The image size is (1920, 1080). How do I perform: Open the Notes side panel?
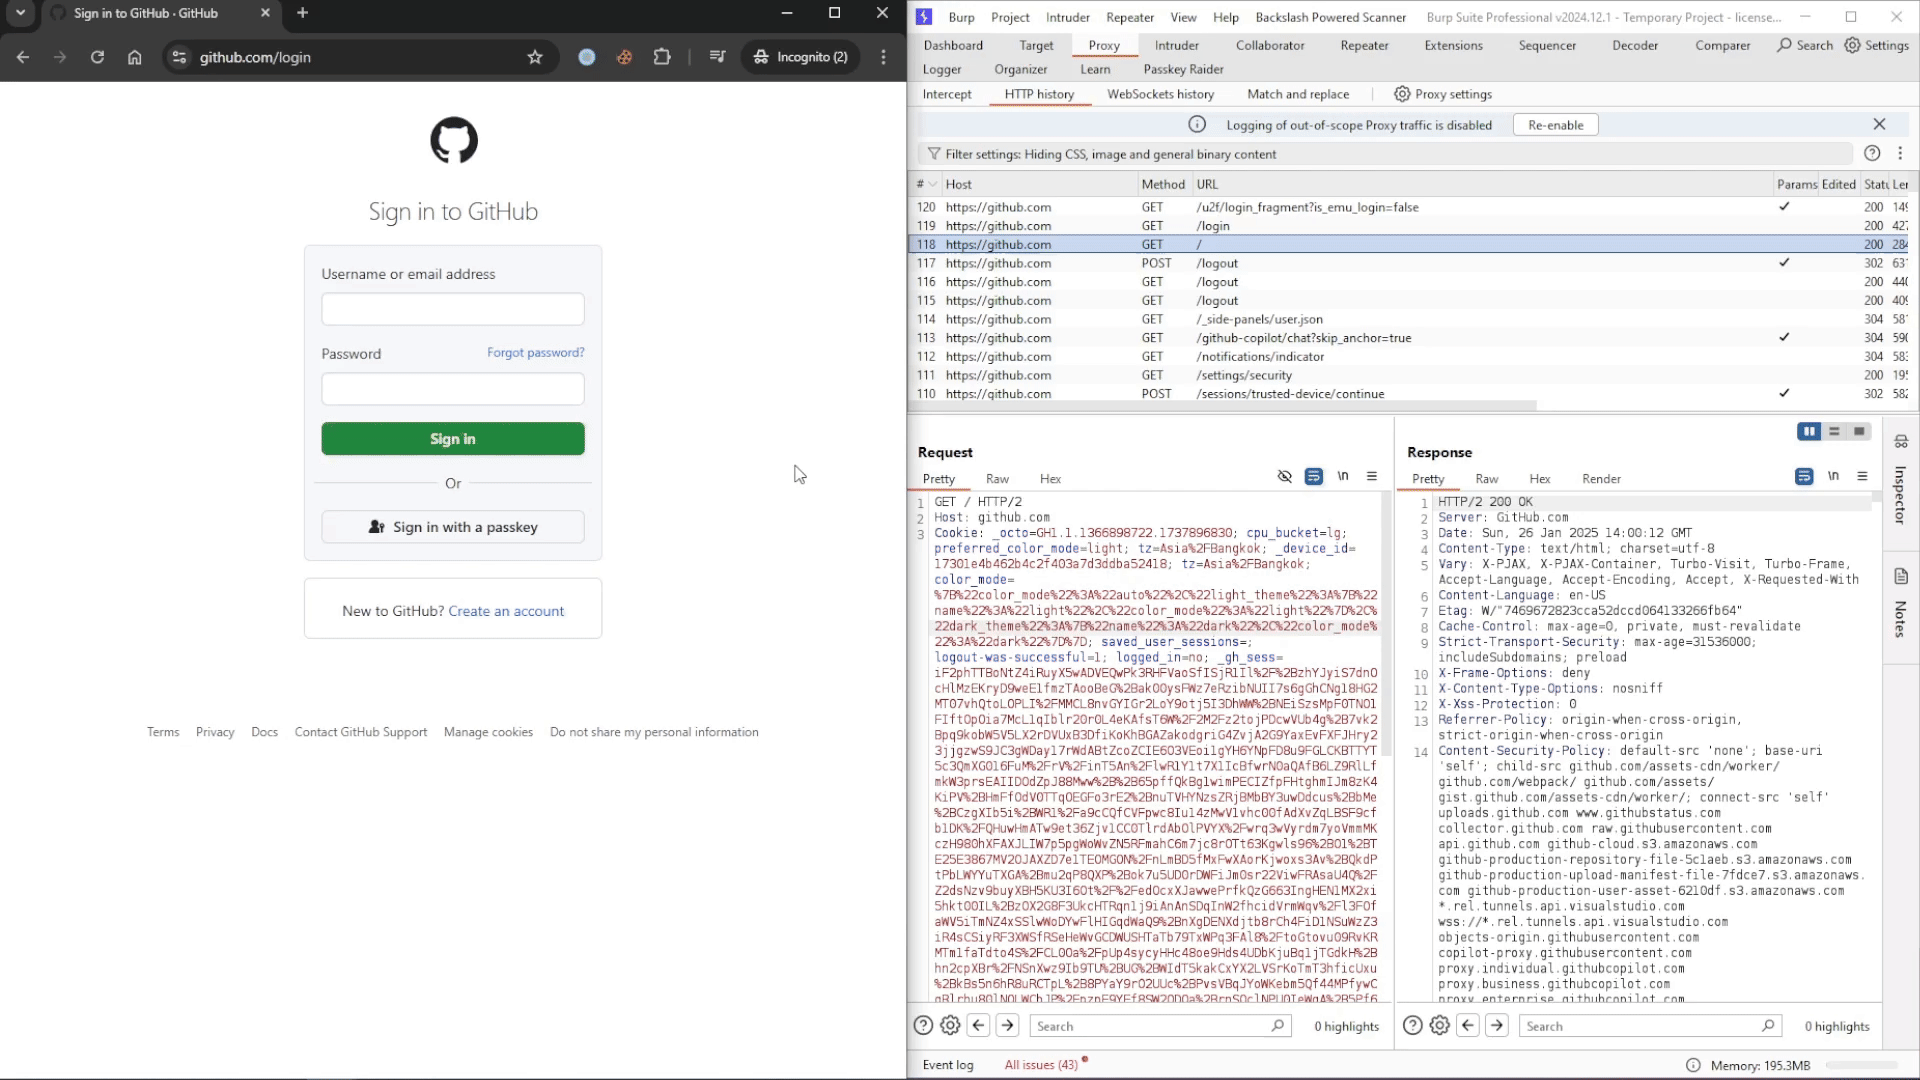(1901, 603)
